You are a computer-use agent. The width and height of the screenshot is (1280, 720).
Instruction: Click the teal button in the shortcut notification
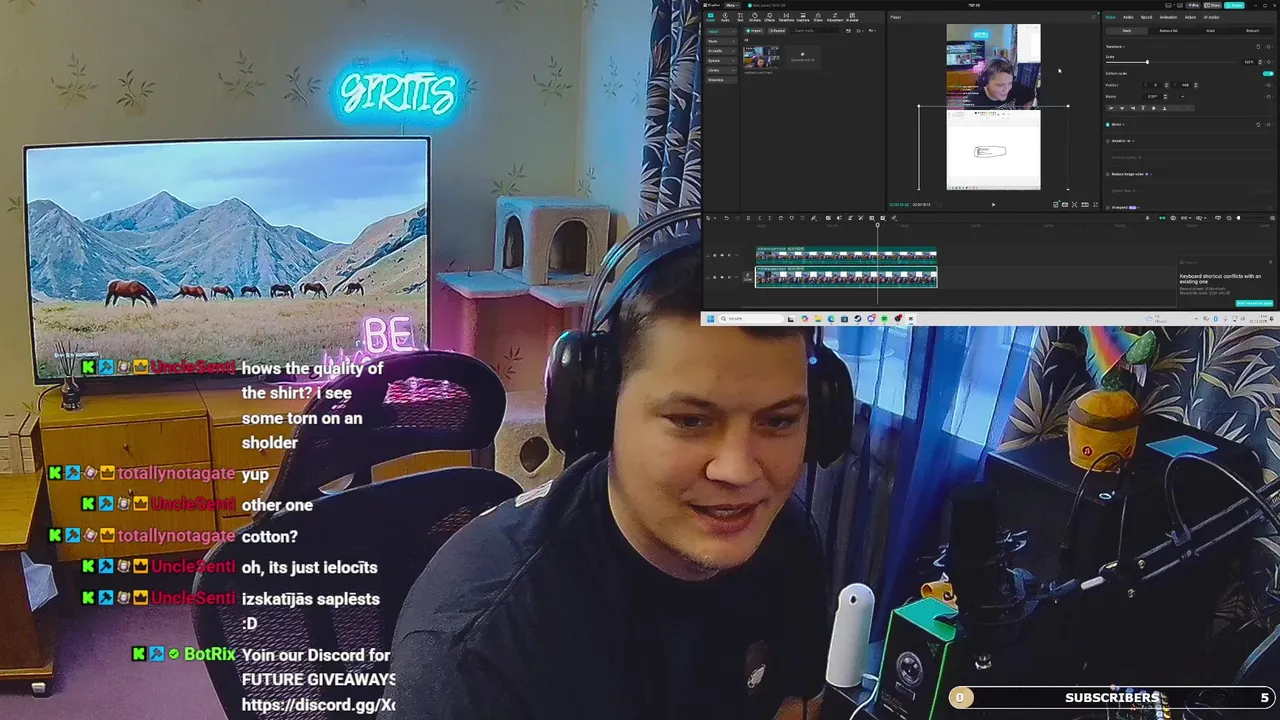click(1255, 303)
